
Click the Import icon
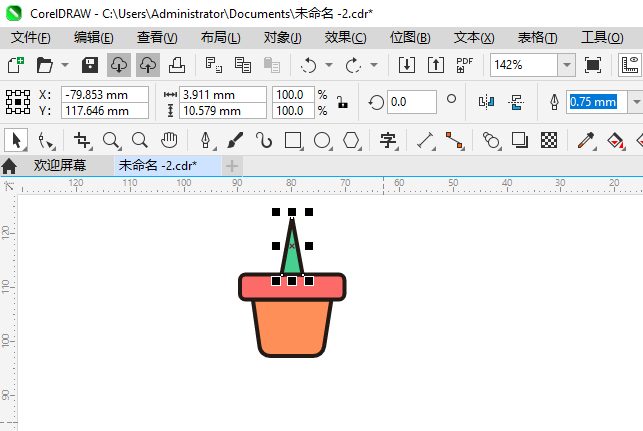click(407, 65)
